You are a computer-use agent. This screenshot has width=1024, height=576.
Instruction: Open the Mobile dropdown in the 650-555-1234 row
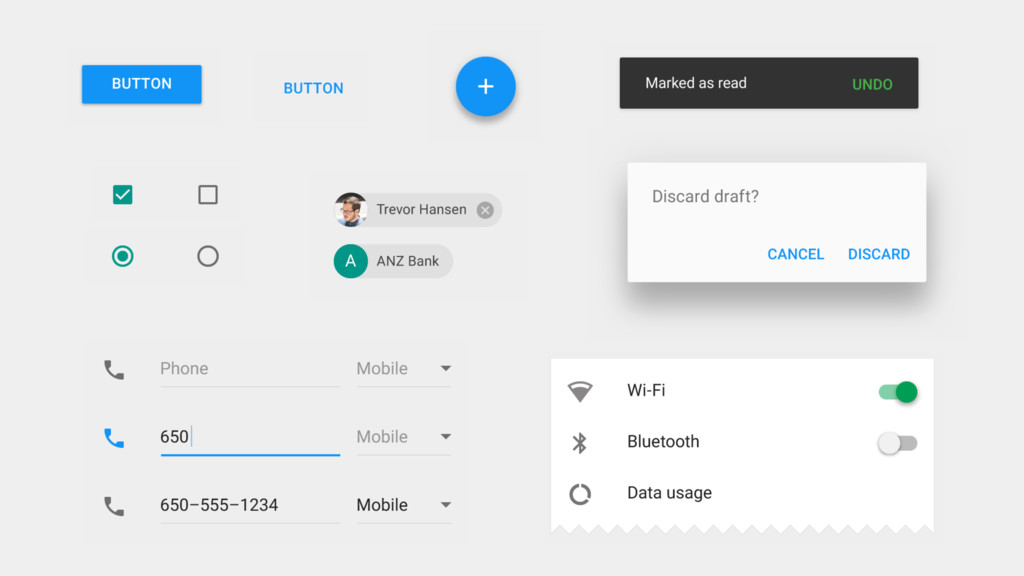(x=404, y=506)
